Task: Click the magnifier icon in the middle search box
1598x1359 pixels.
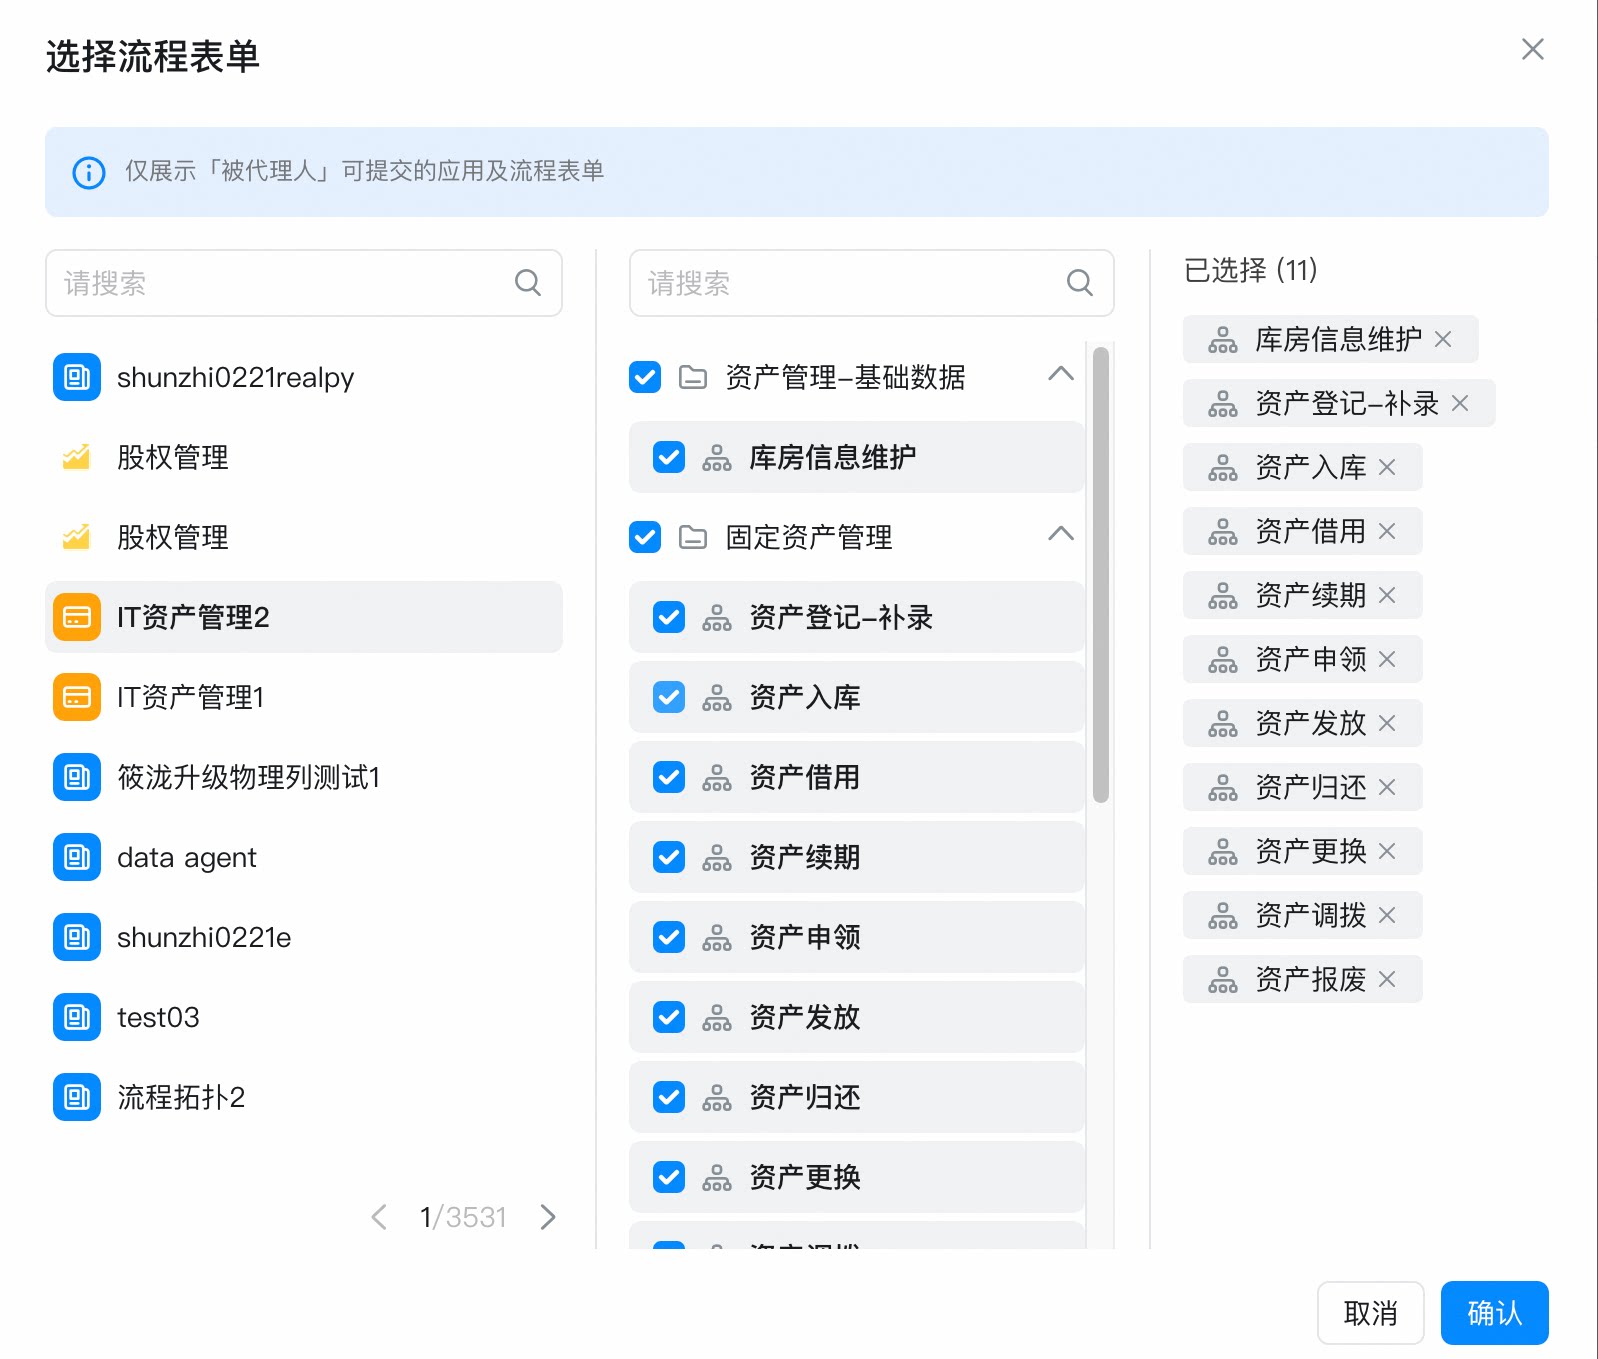Action: pyautogui.click(x=1079, y=283)
